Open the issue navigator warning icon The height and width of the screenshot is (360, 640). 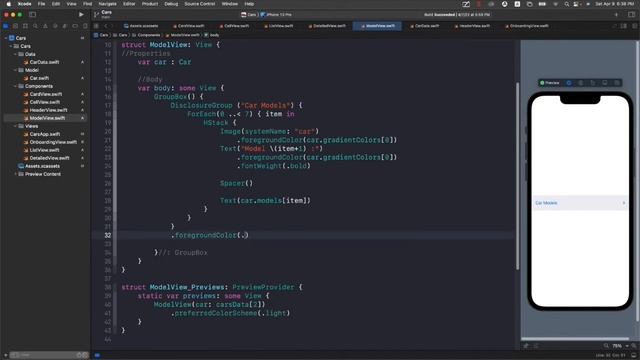click(45, 26)
